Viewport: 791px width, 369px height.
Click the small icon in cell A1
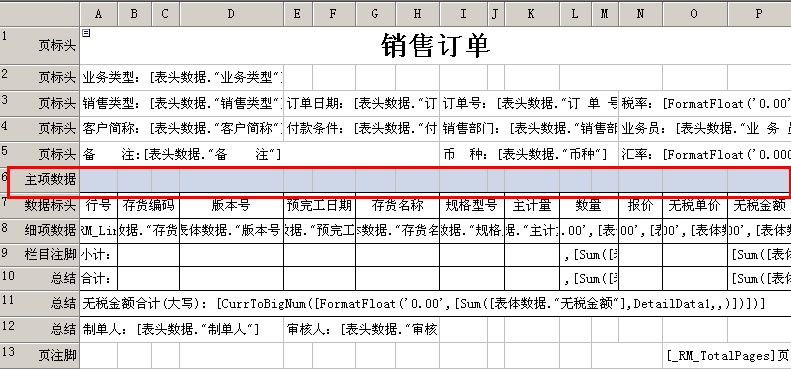86,33
